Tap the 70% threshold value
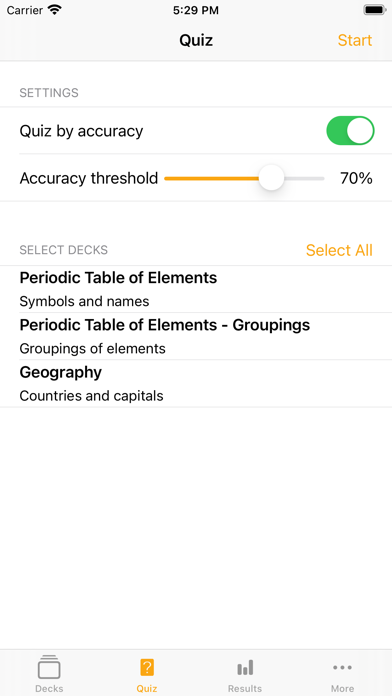 [356, 178]
